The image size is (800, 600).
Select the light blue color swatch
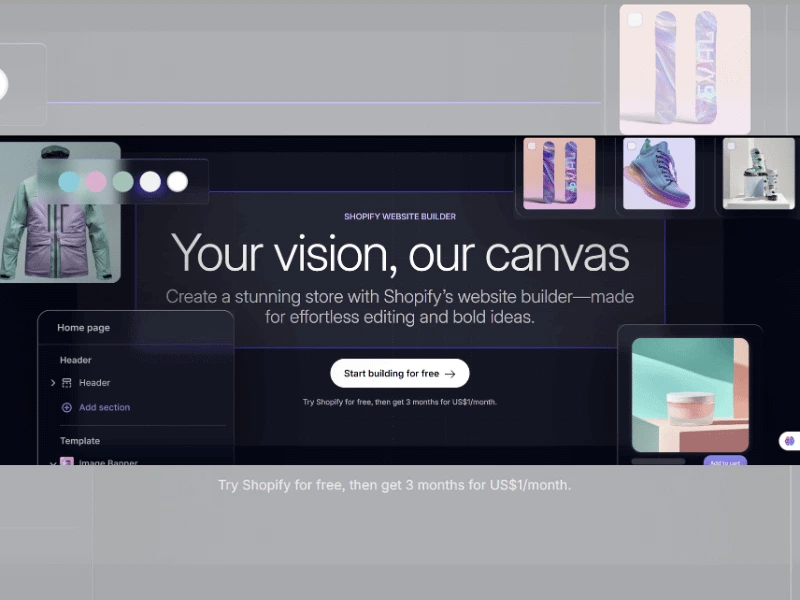pyautogui.click(x=69, y=182)
